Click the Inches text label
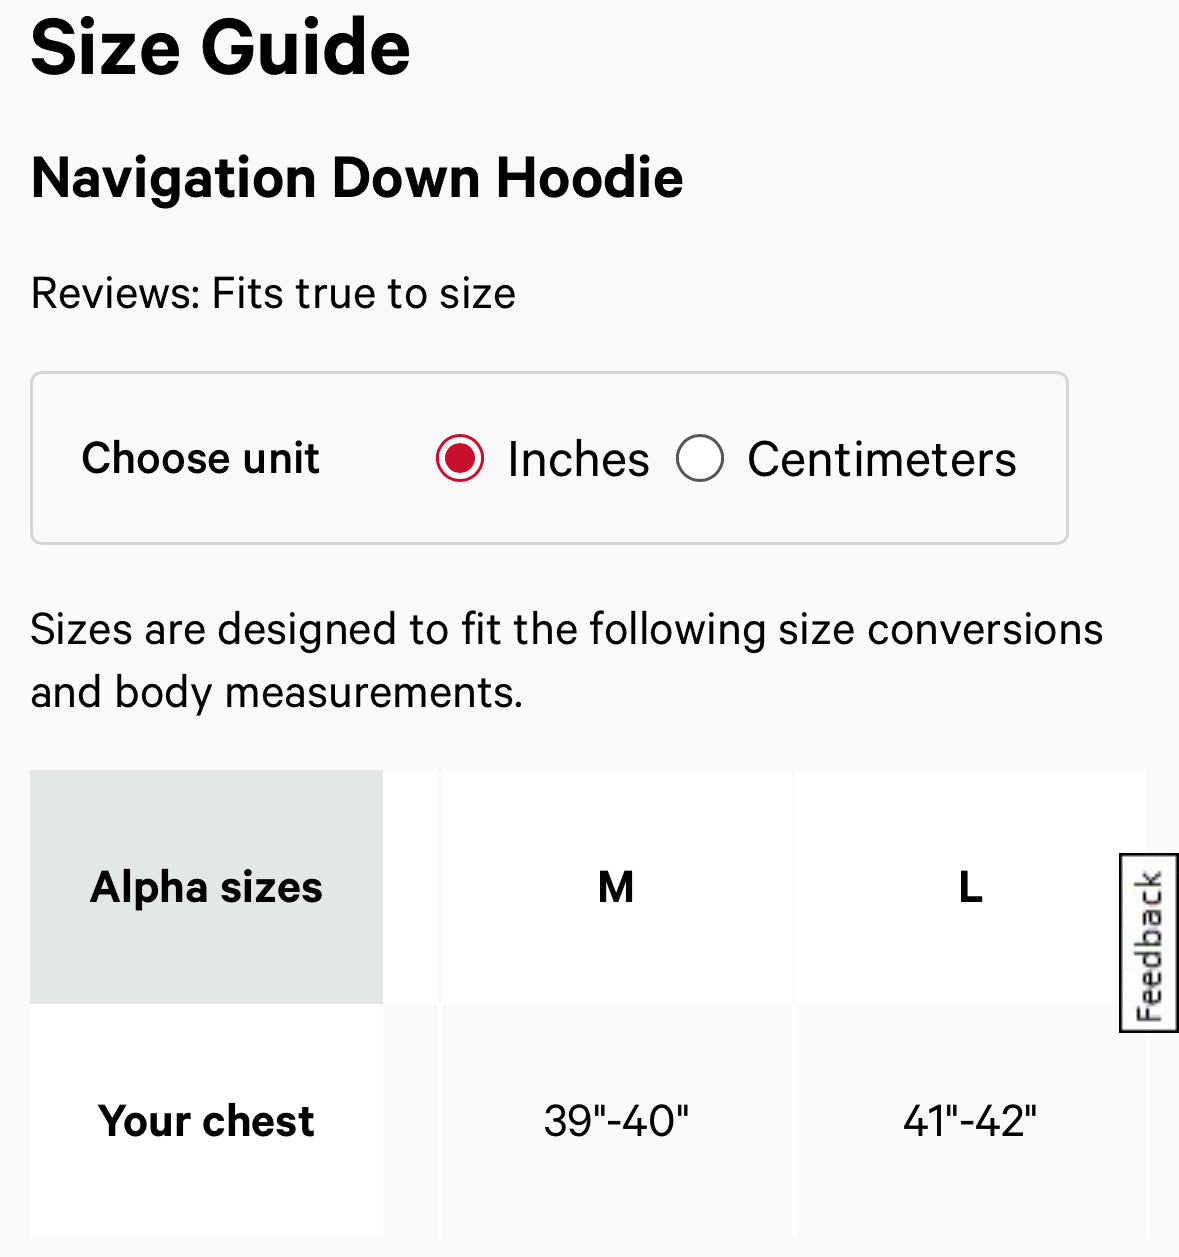Screen dimensions: 1179x1257 tap(578, 458)
